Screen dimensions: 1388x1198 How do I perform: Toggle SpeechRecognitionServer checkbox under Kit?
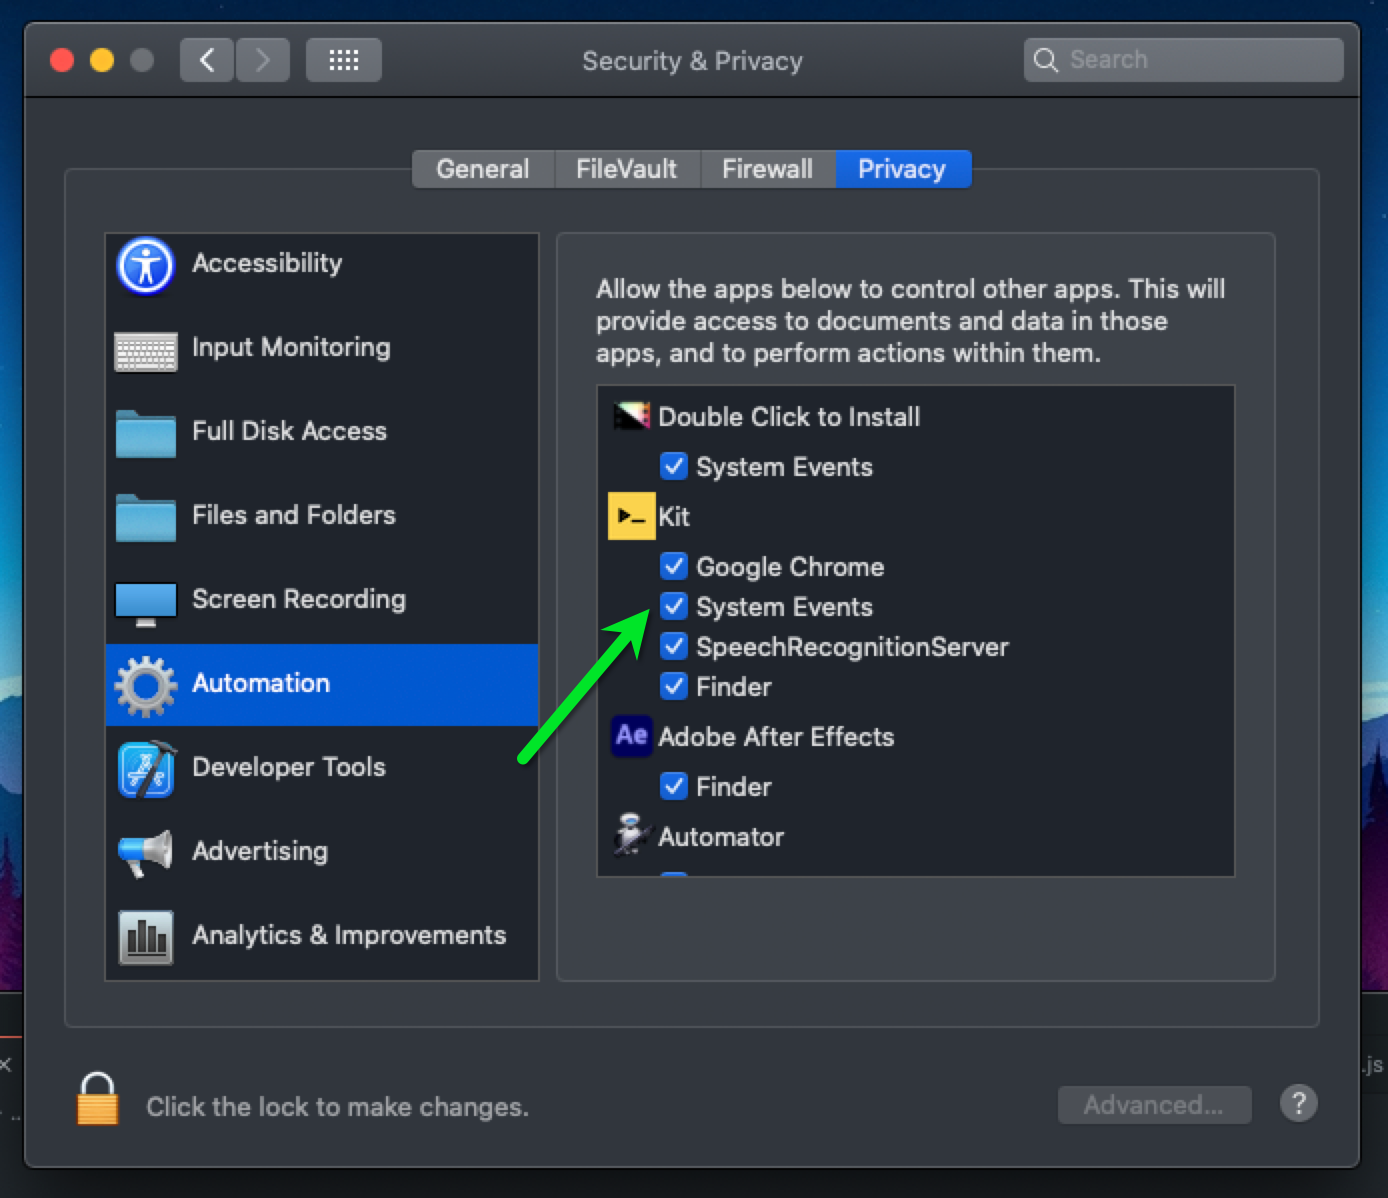(674, 646)
